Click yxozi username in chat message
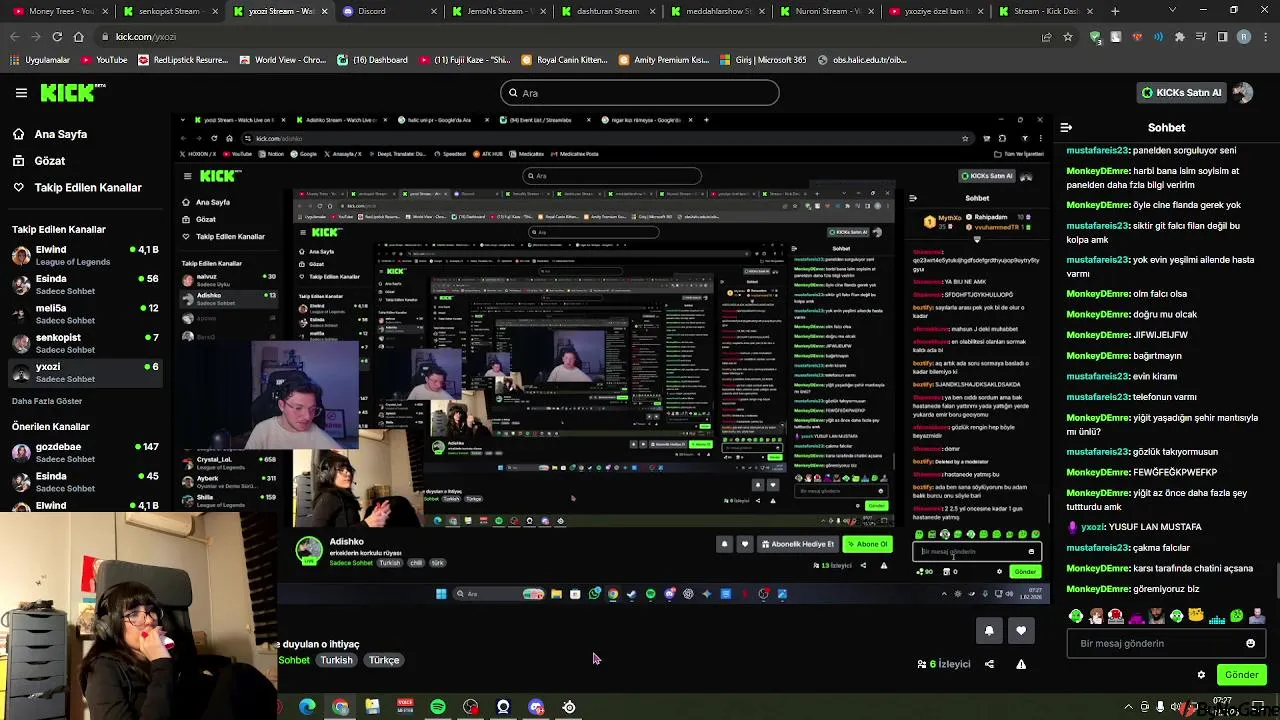The image size is (1280, 720). pyautogui.click(x=1093, y=527)
